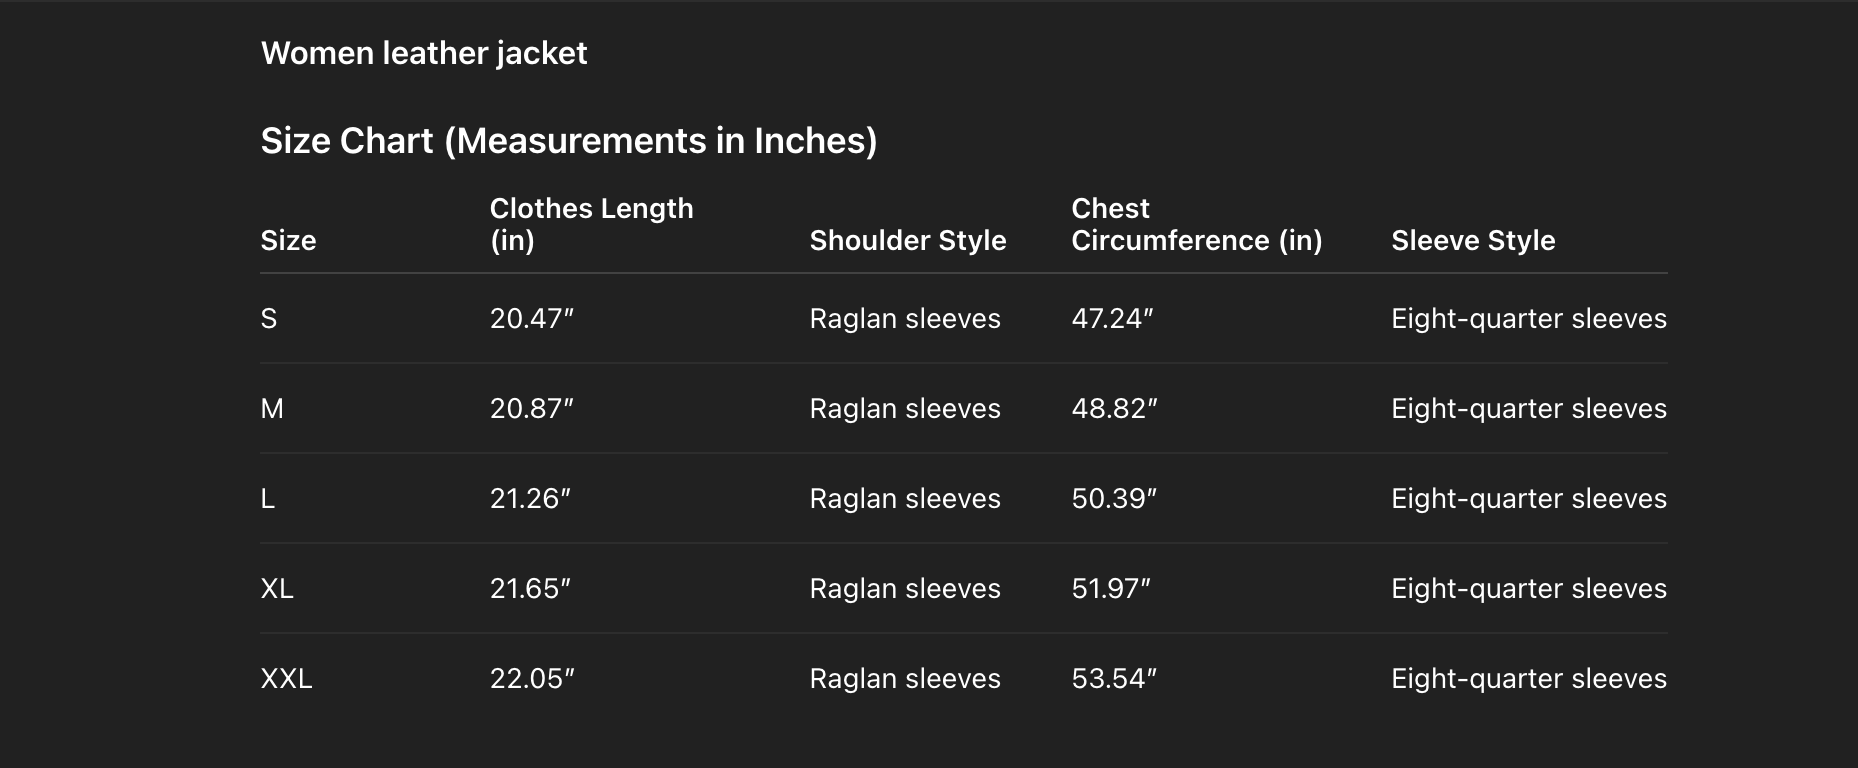
Task: Select the XXL size row label
Action: pyautogui.click(x=286, y=679)
